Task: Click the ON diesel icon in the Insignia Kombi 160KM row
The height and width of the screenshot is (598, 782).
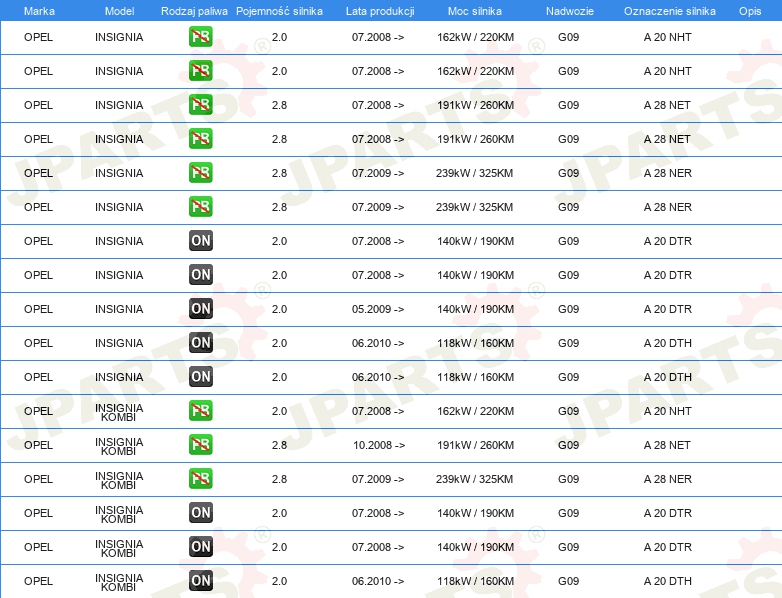Action: 201,581
